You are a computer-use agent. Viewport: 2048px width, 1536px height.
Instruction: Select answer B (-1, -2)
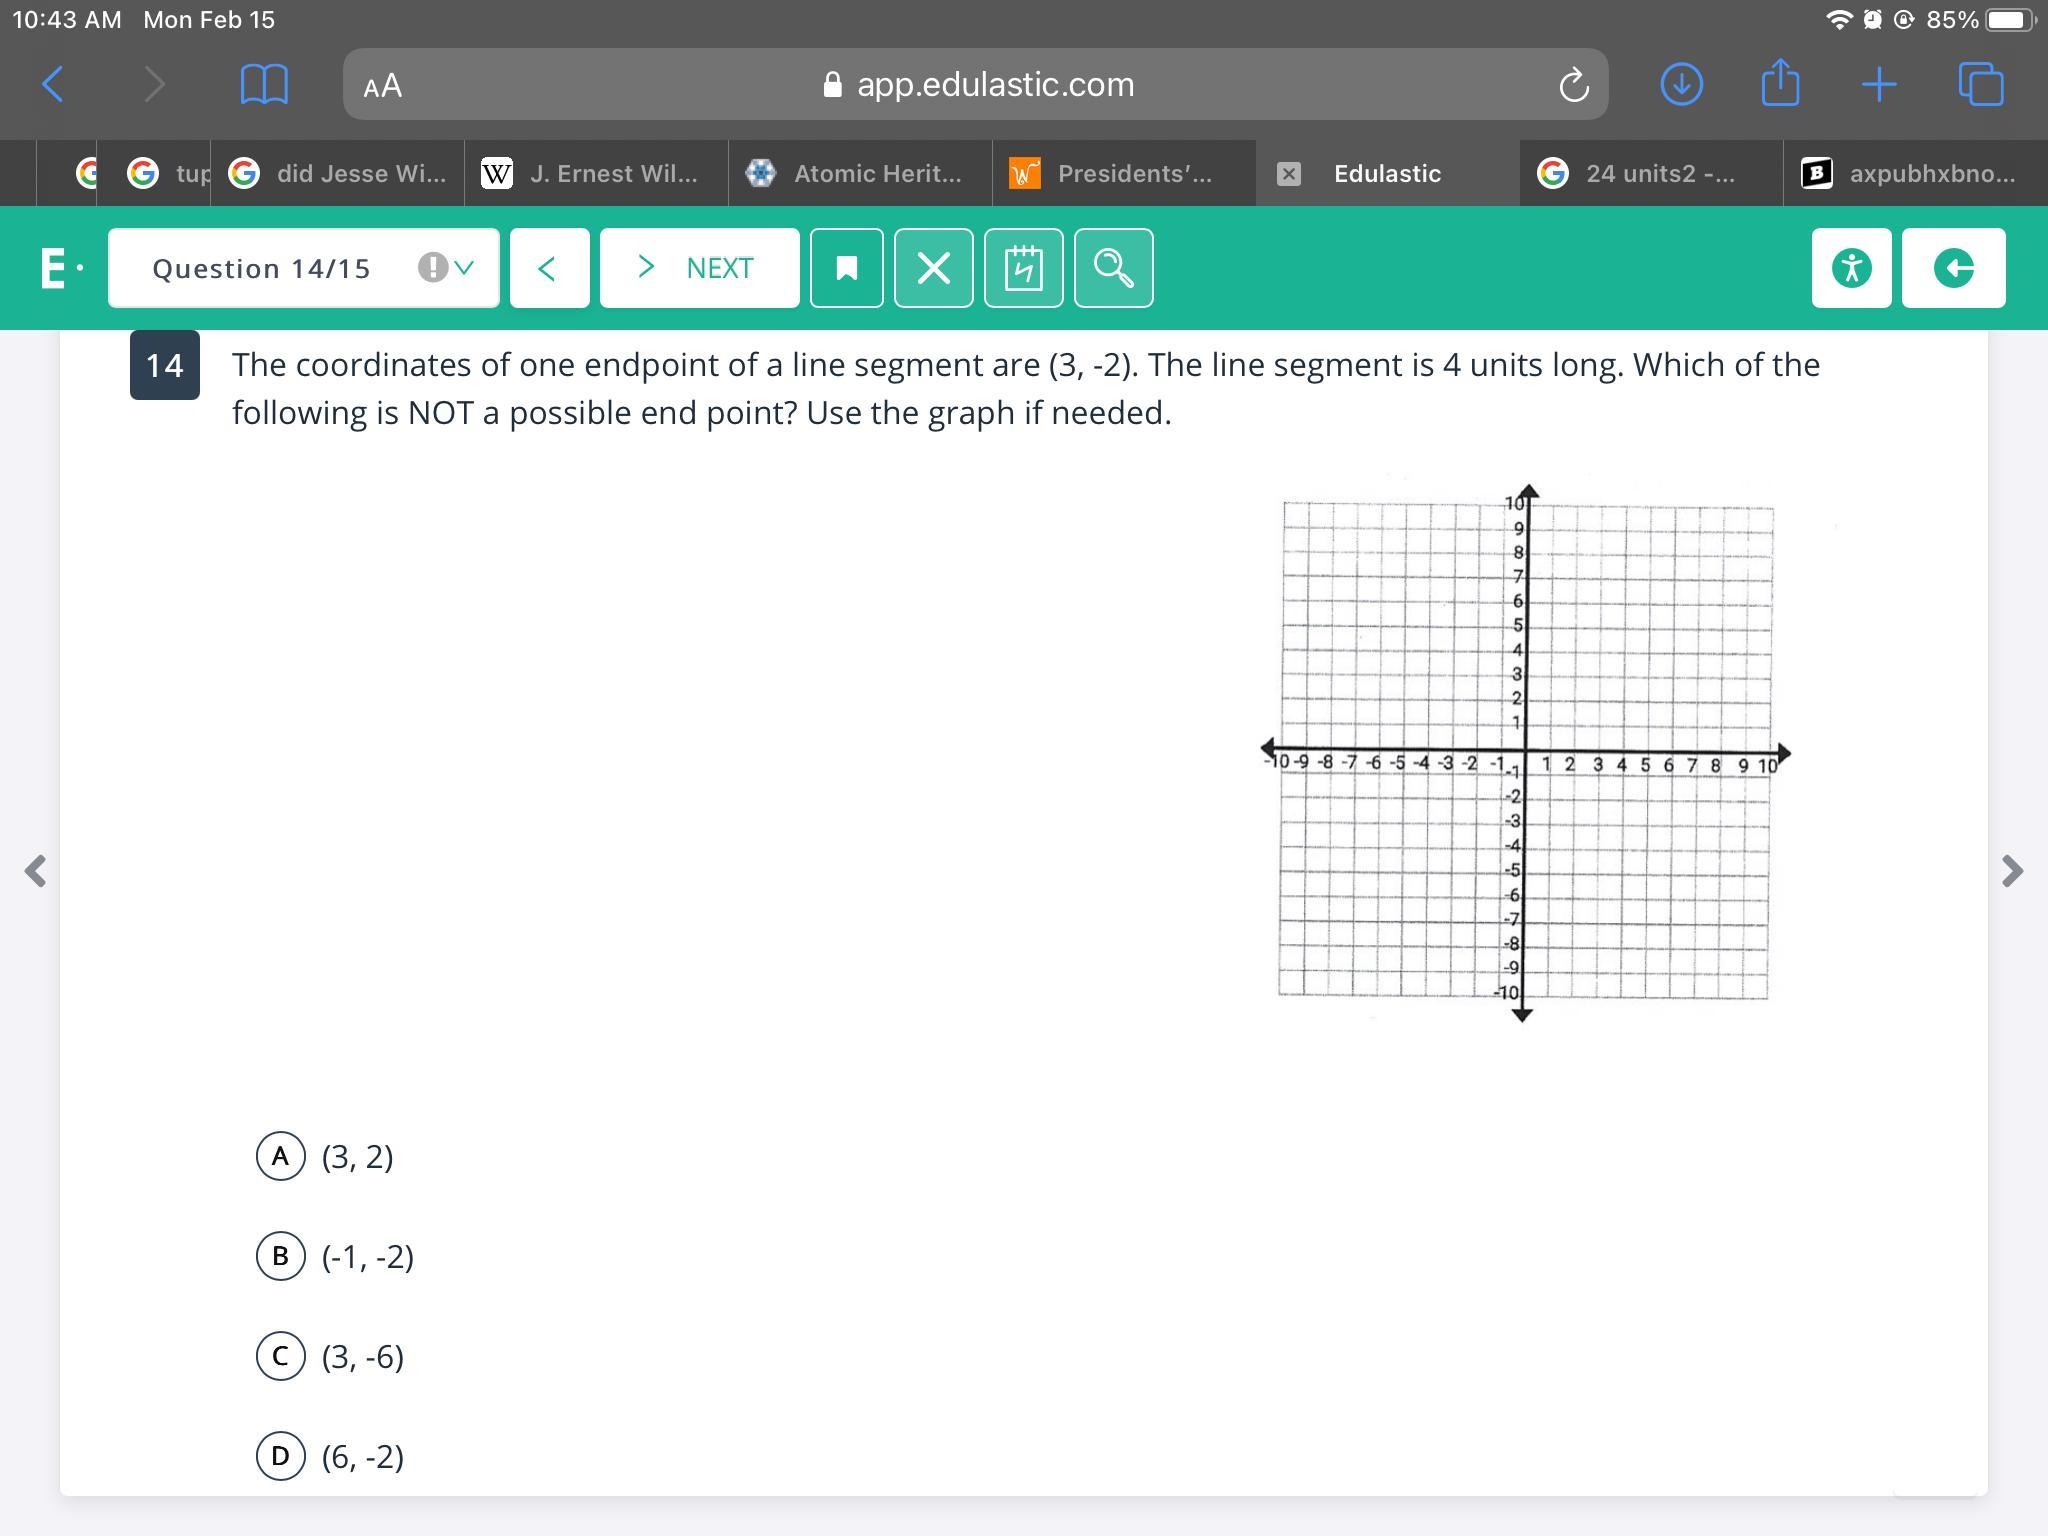pyautogui.click(x=281, y=1256)
